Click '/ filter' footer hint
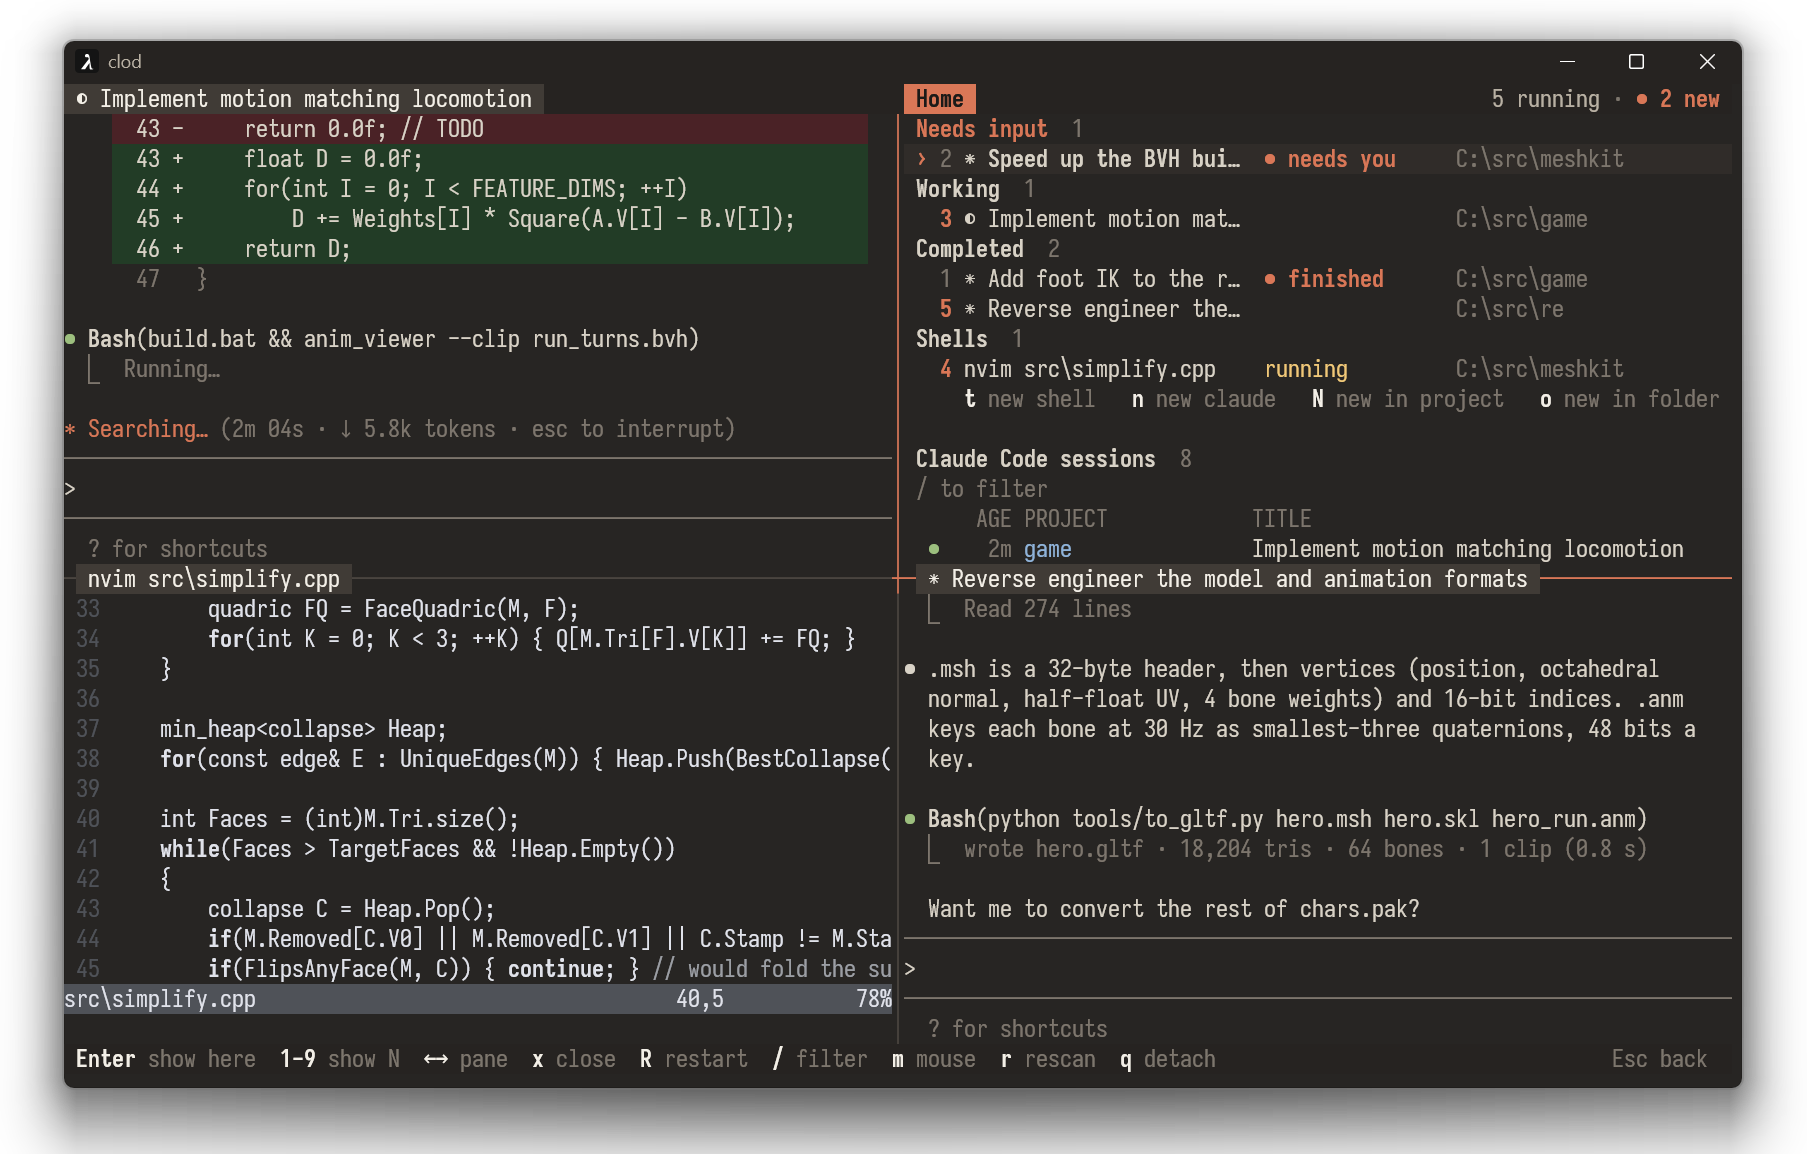 [819, 1059]
